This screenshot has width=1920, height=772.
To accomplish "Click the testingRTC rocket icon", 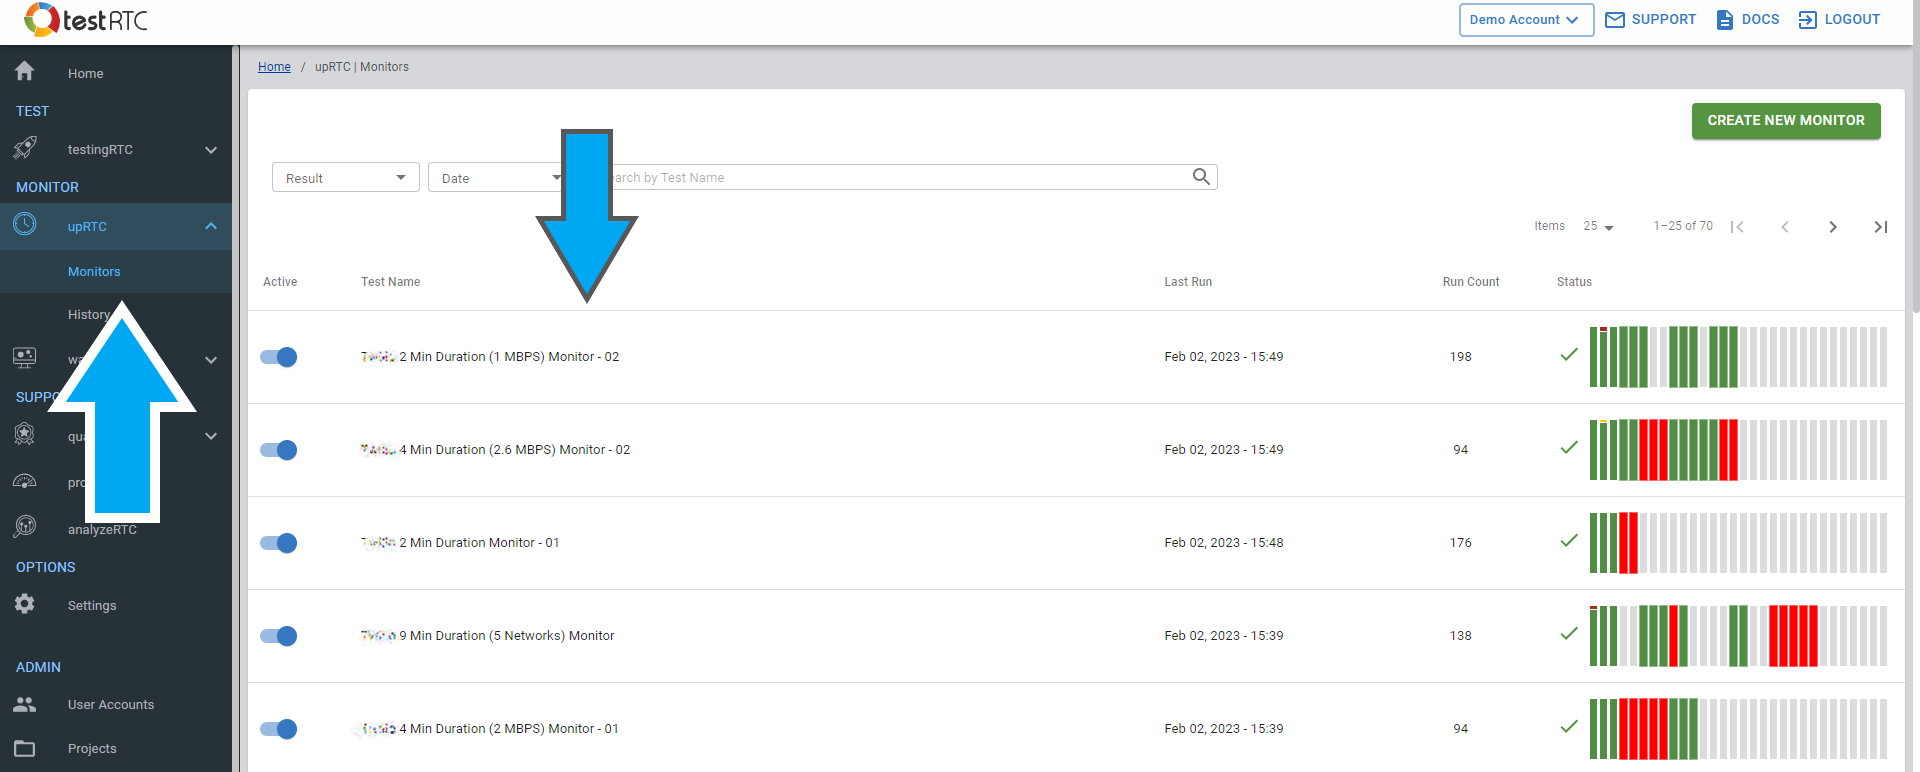I will click(x=25, y=148).
